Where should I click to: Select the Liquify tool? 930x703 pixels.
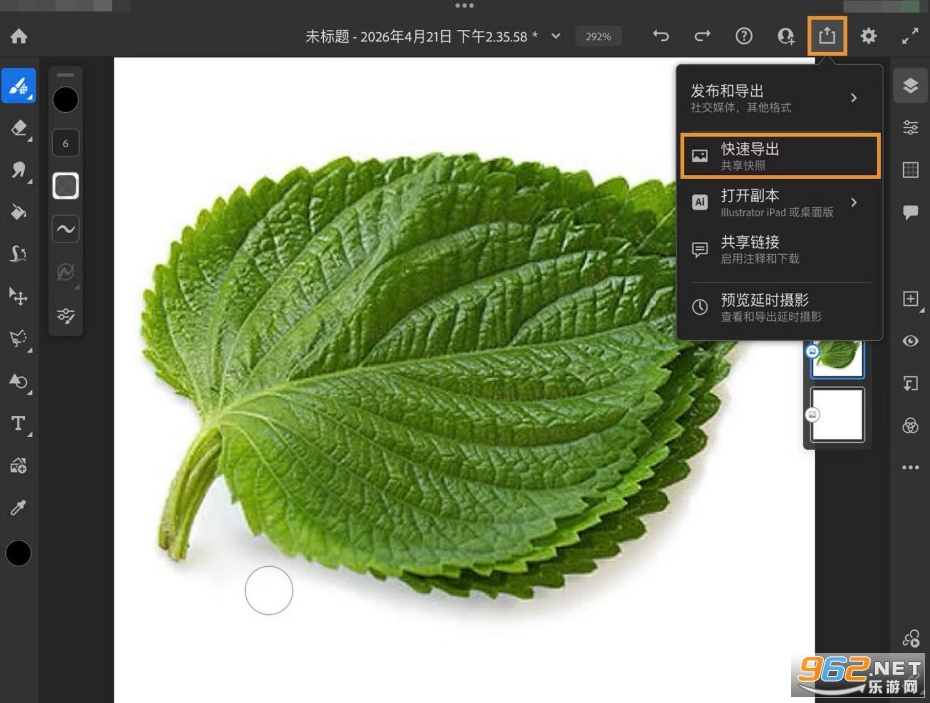(18, 255)
